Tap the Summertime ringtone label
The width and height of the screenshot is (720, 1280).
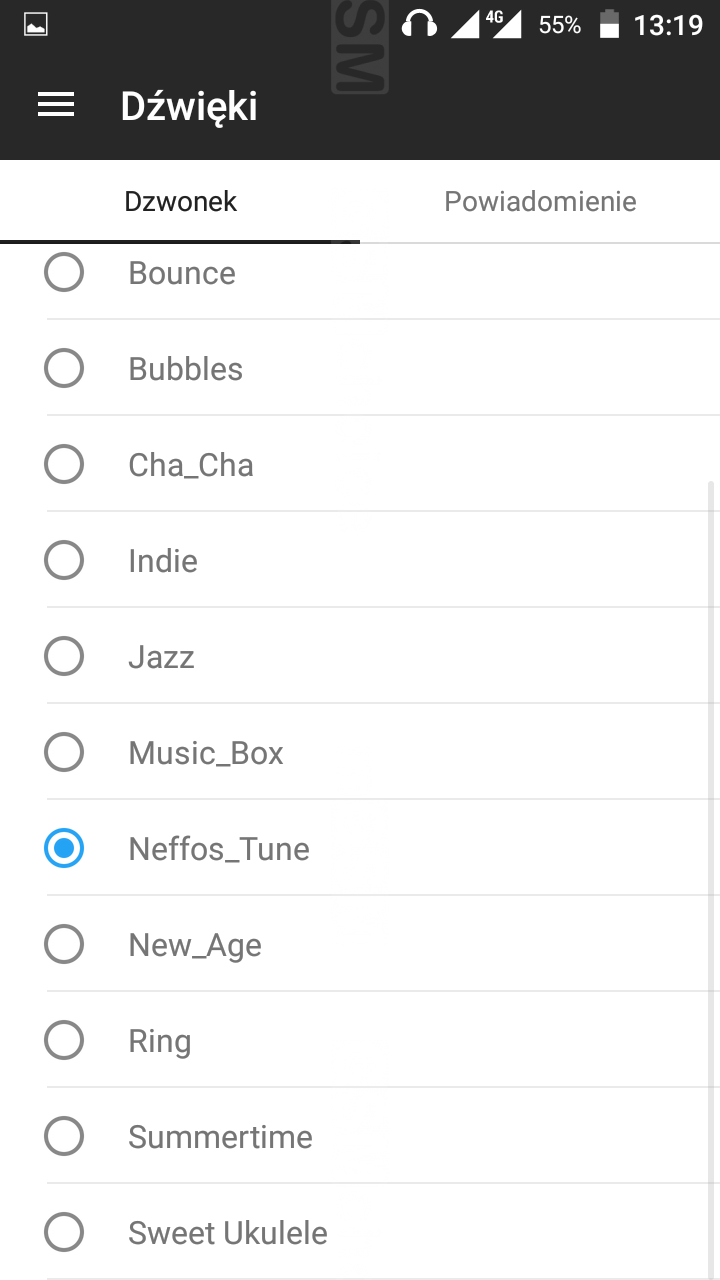(220, 1137)
